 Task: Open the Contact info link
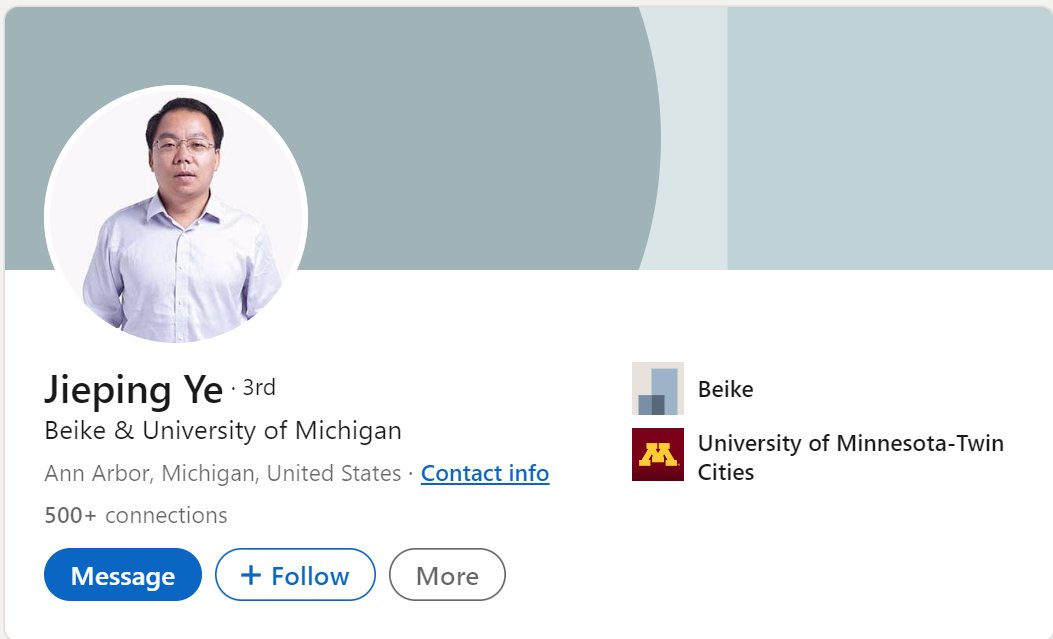point(485,473)
